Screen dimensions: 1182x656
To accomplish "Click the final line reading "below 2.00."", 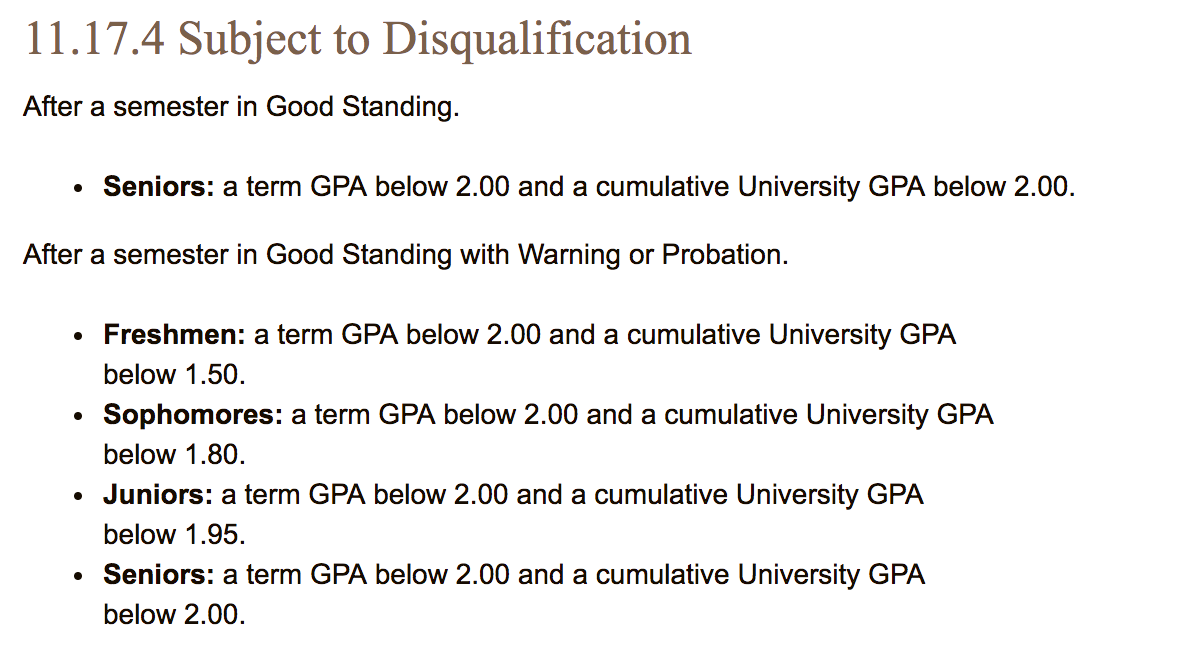I will coord(174,615).
